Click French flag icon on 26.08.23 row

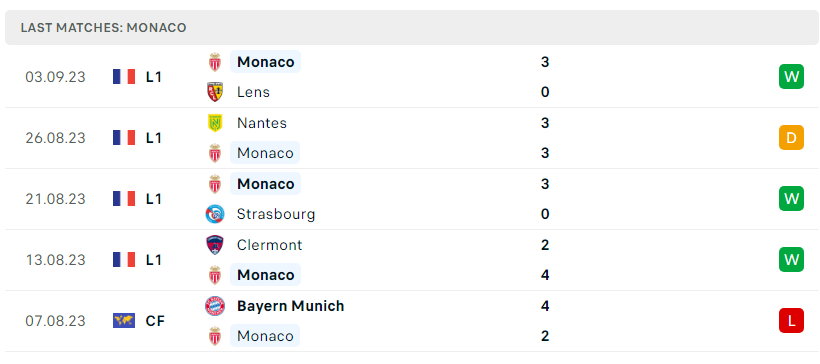[x=124, y=138]
